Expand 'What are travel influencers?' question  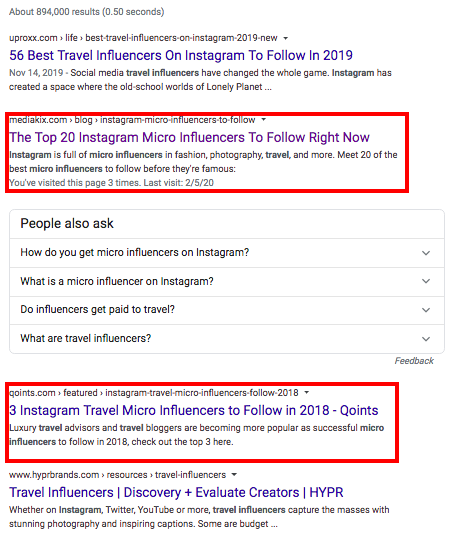click(x=227, y=338)
